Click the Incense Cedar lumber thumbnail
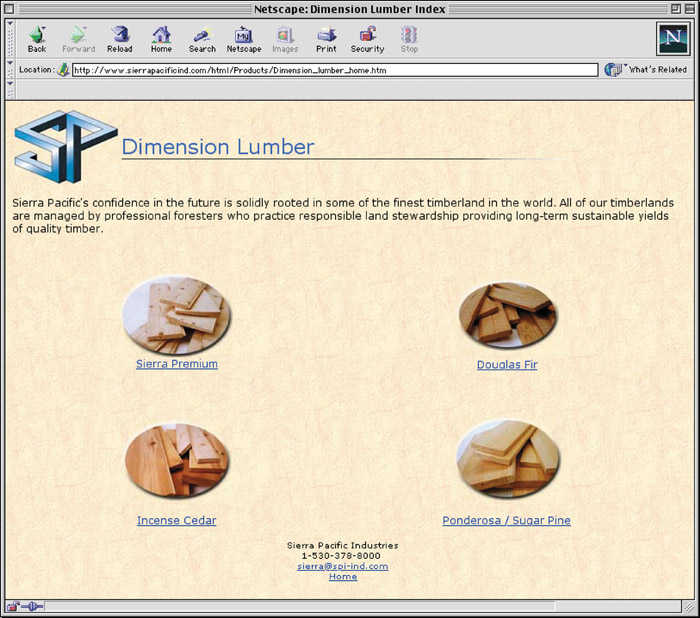 tap(177, 461)
